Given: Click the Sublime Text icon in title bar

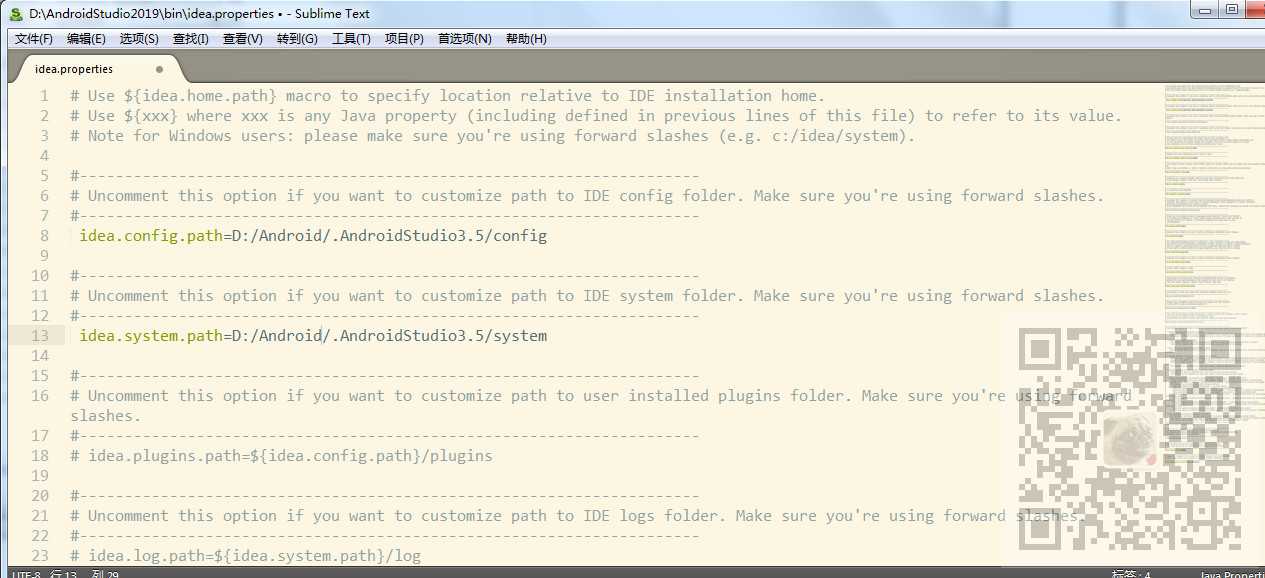Looking at the screenshot, I should click(15, 13).
